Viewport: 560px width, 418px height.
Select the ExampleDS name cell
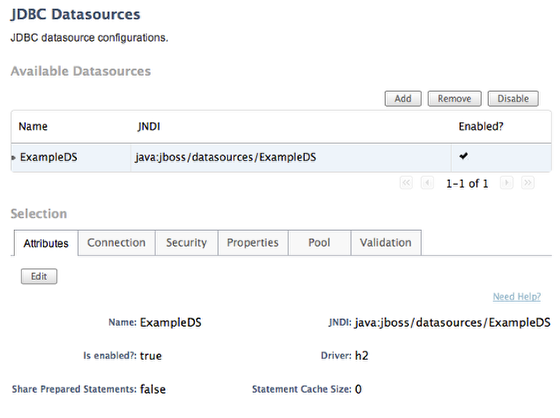tap(71, 158)
